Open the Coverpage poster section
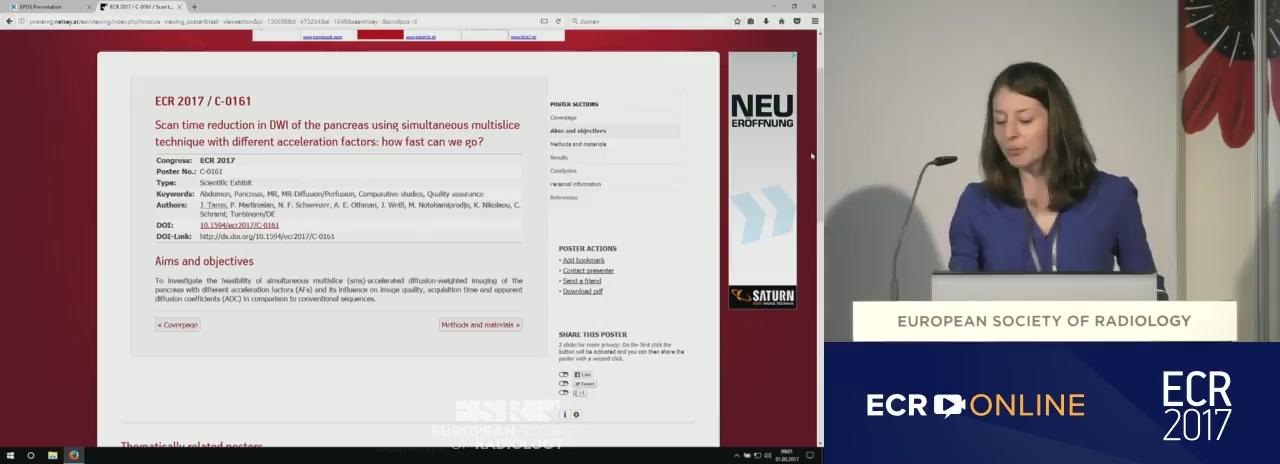This screenshot has width=1280, height=464. point(563,118)
